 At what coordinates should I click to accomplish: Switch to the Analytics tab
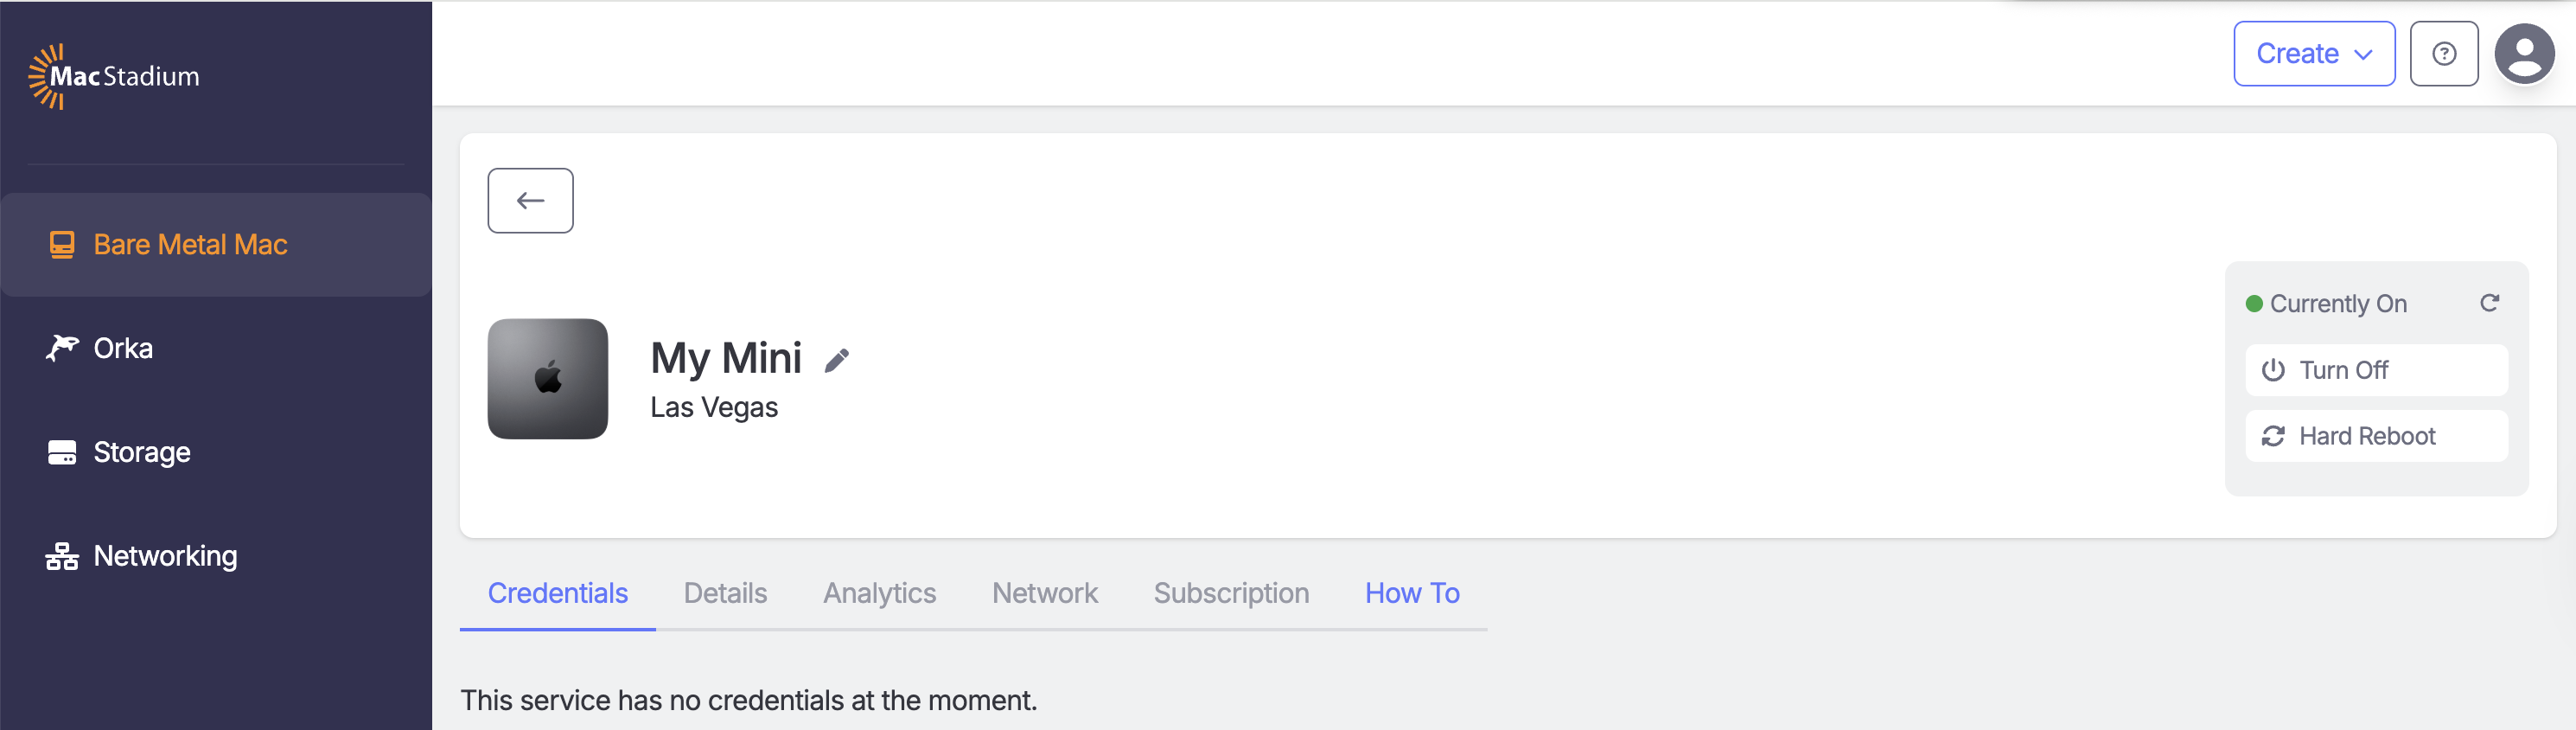point(879,593)
